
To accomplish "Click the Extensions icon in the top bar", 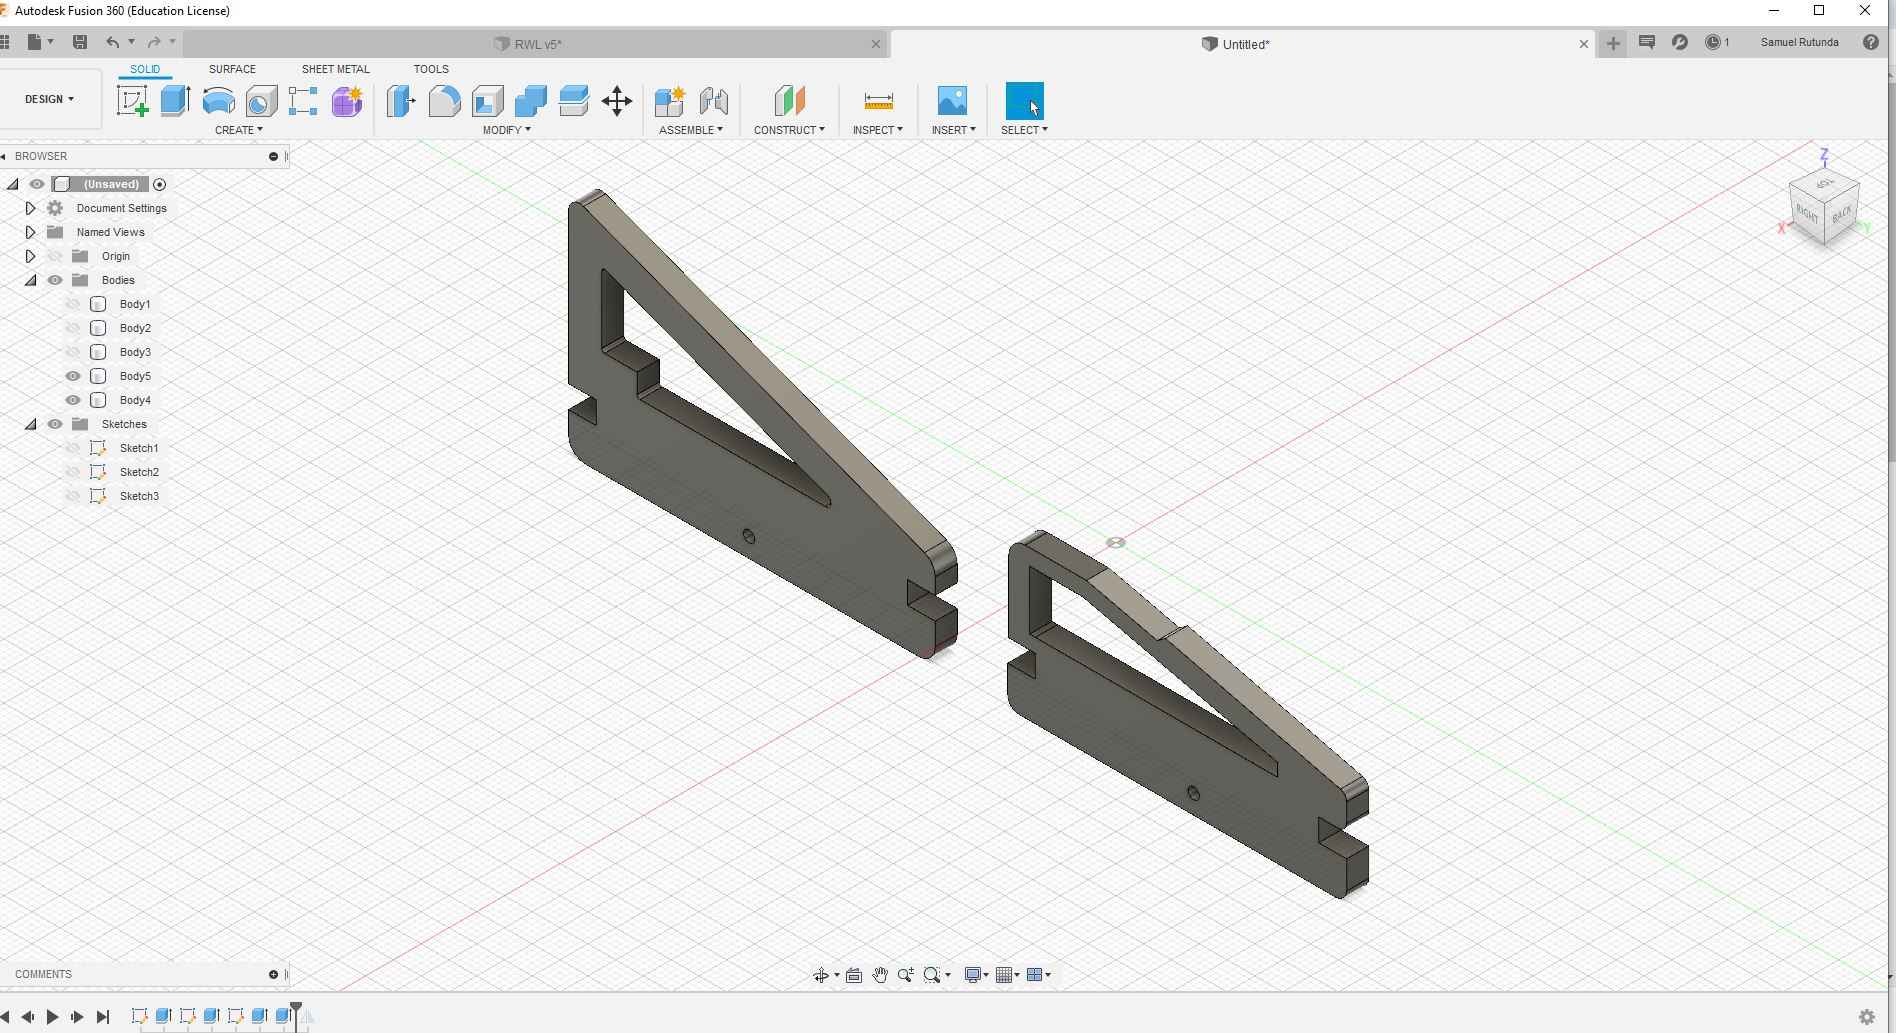I will point(1680,42).
